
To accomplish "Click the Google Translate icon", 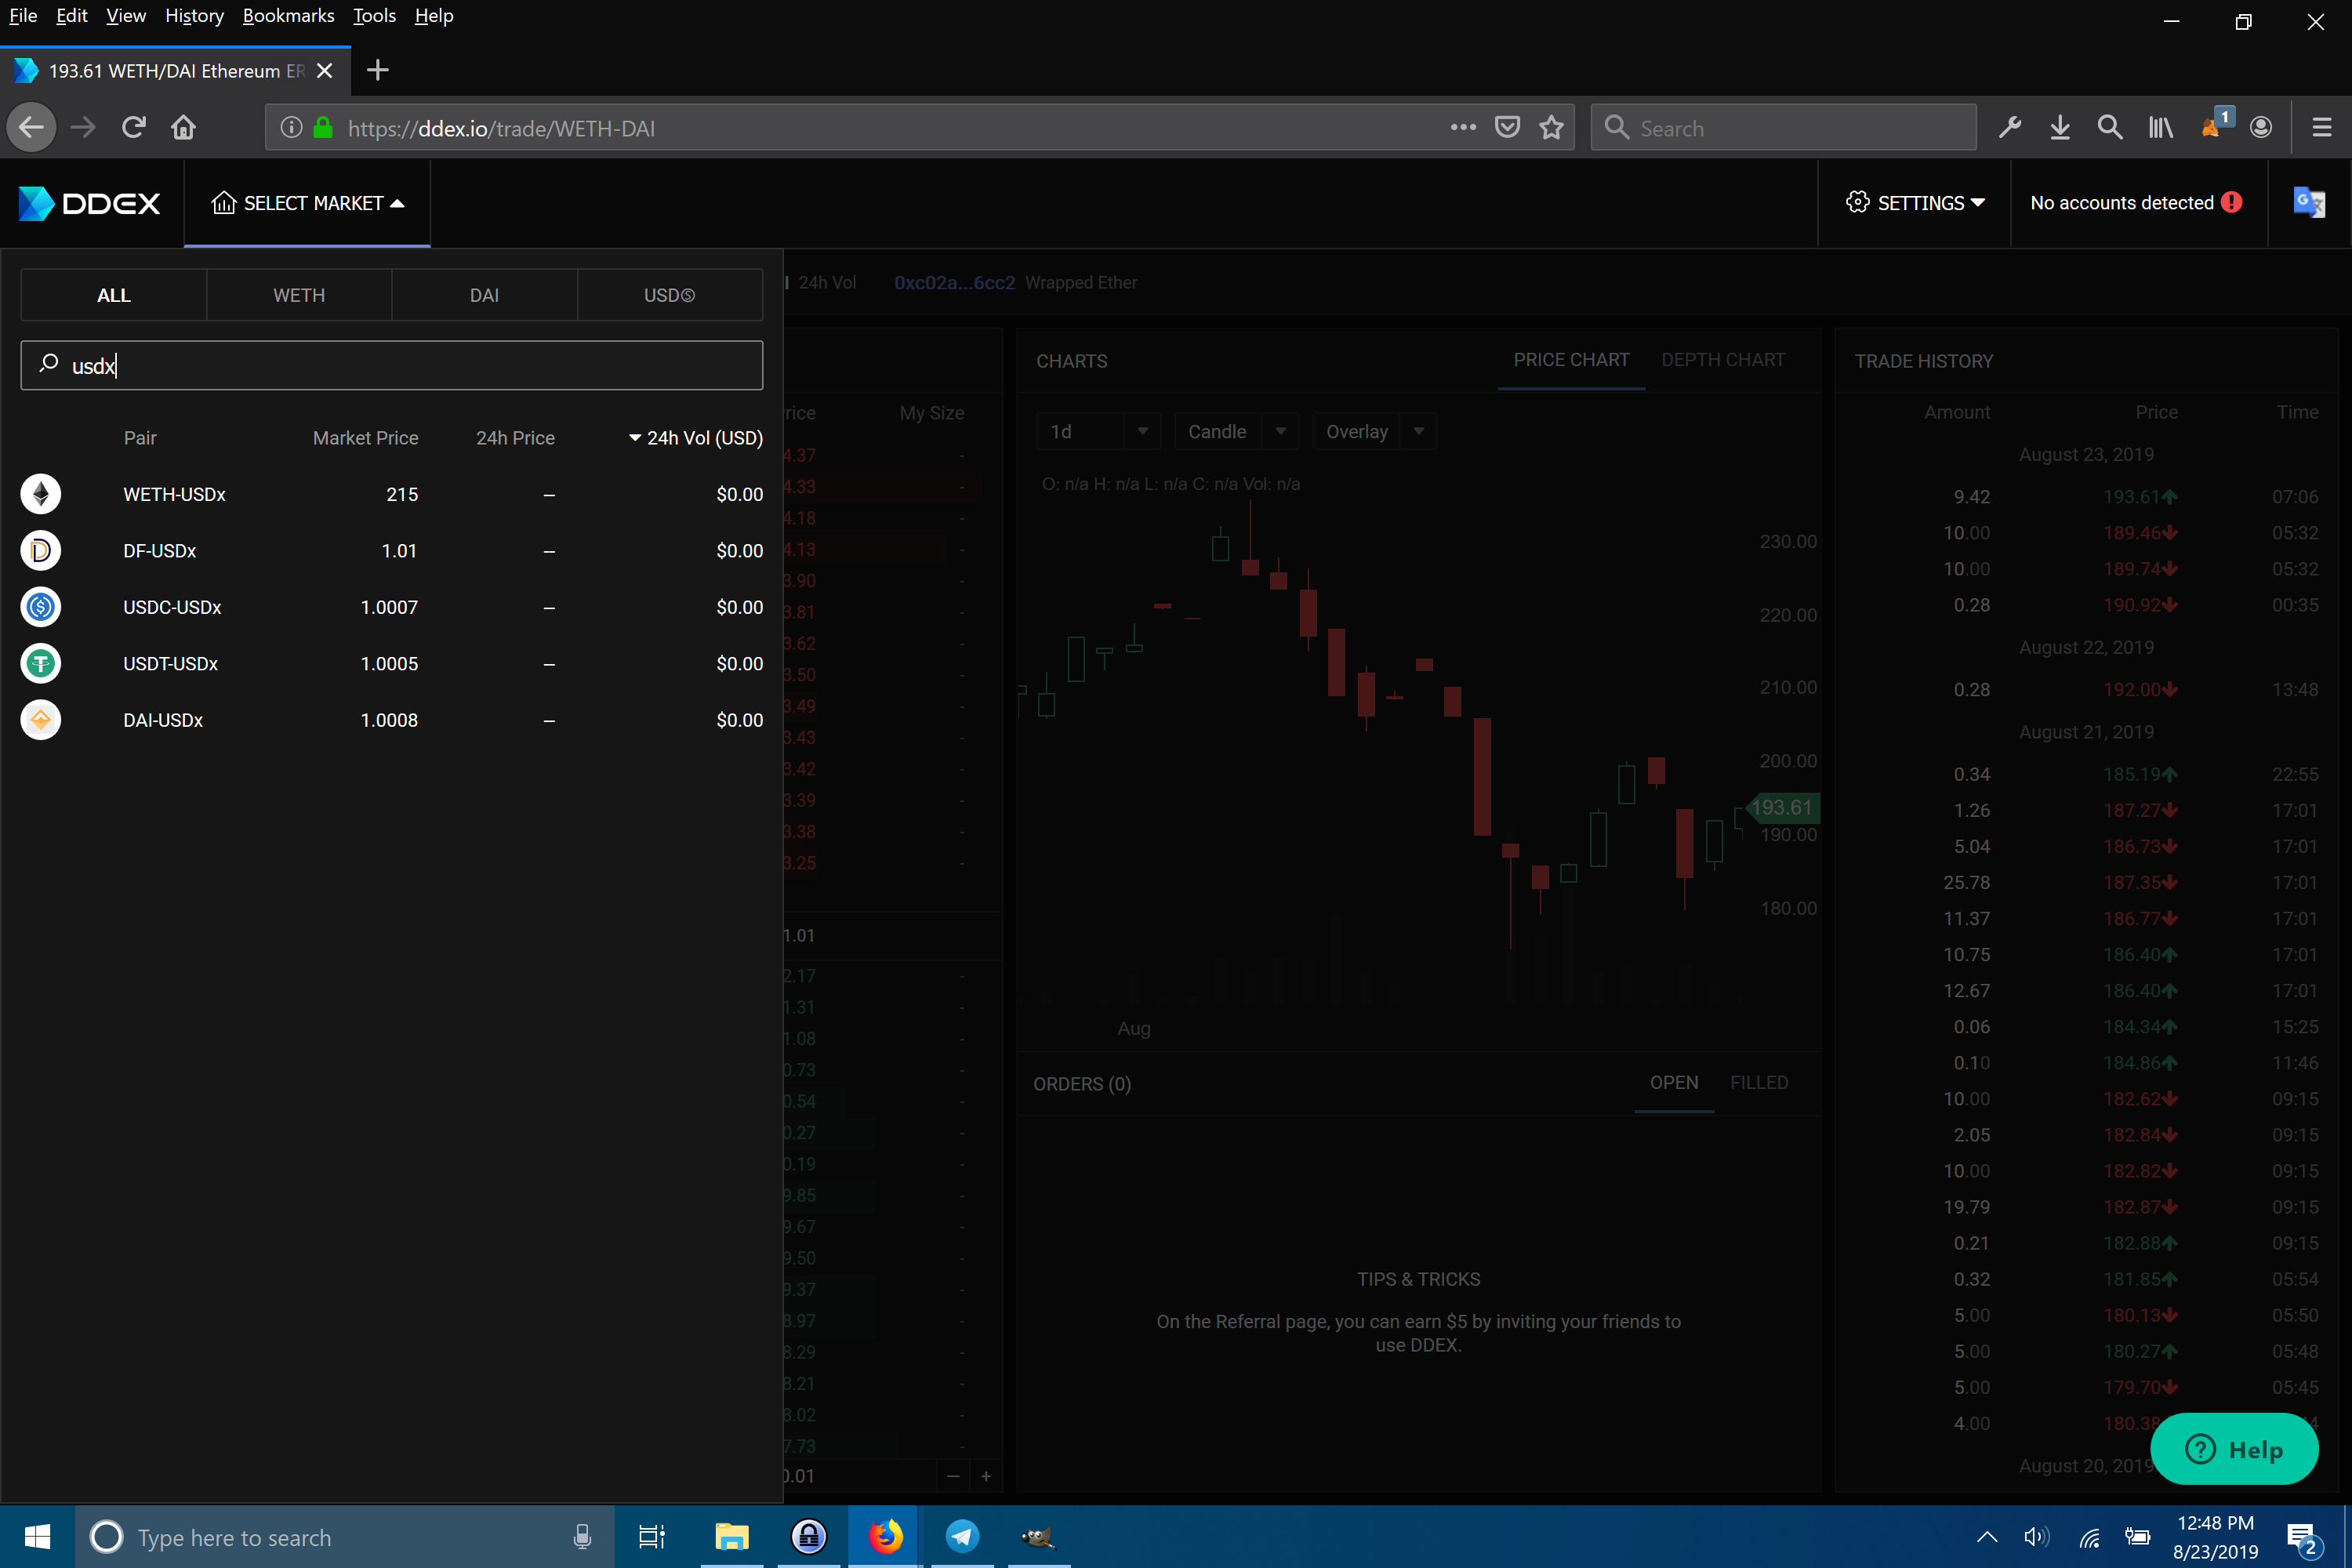I will [2309, 203].
